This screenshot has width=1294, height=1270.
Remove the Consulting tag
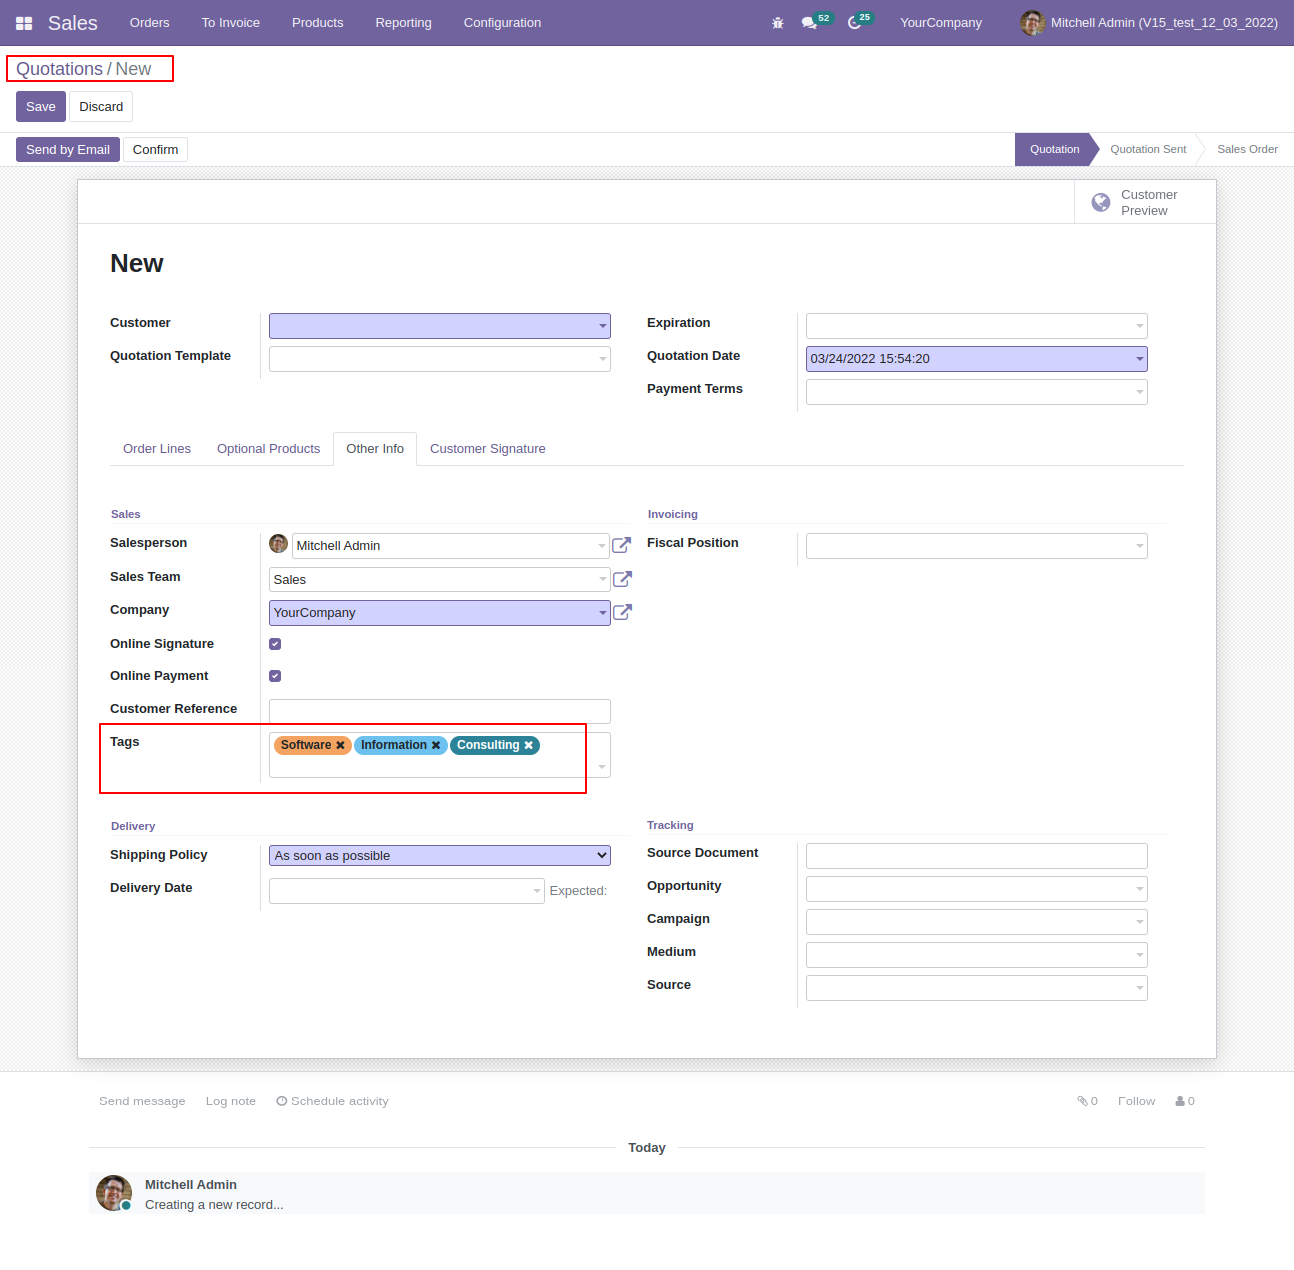click(529, 745)
